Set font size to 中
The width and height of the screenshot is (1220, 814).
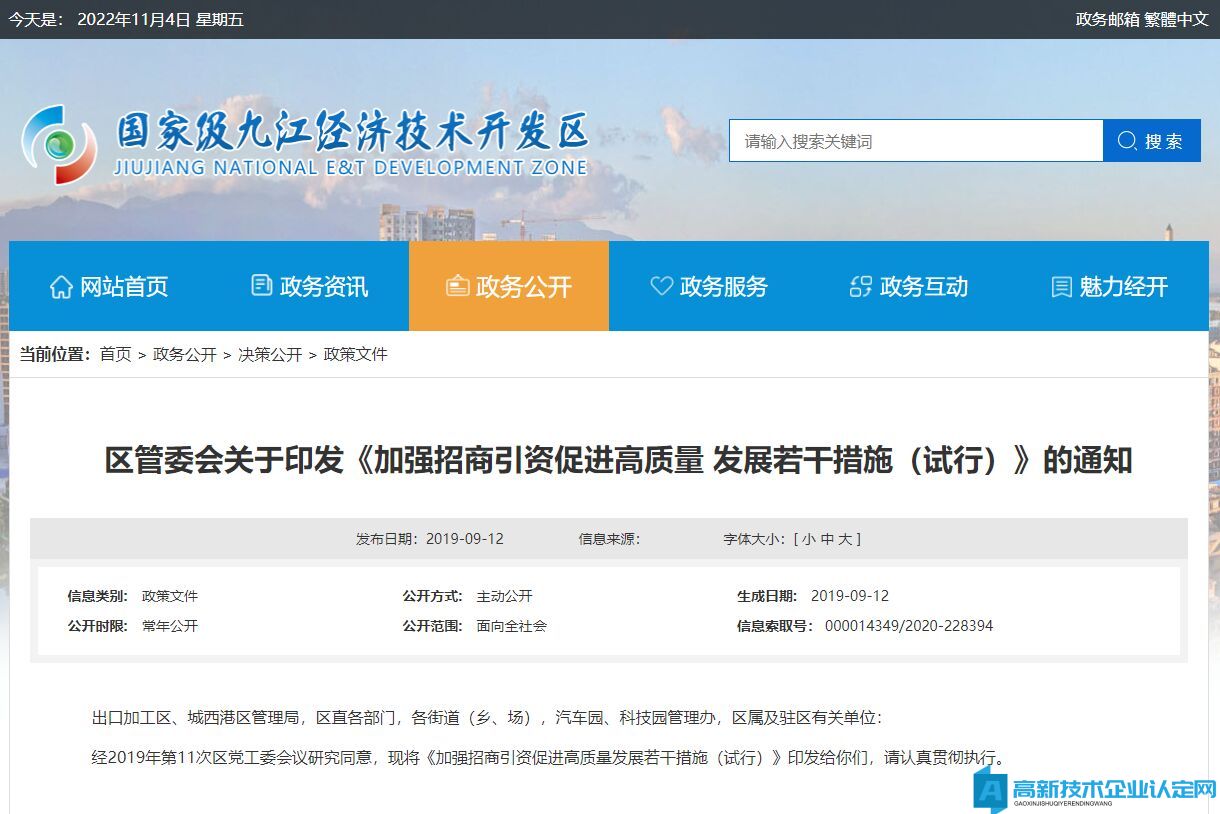827,539
